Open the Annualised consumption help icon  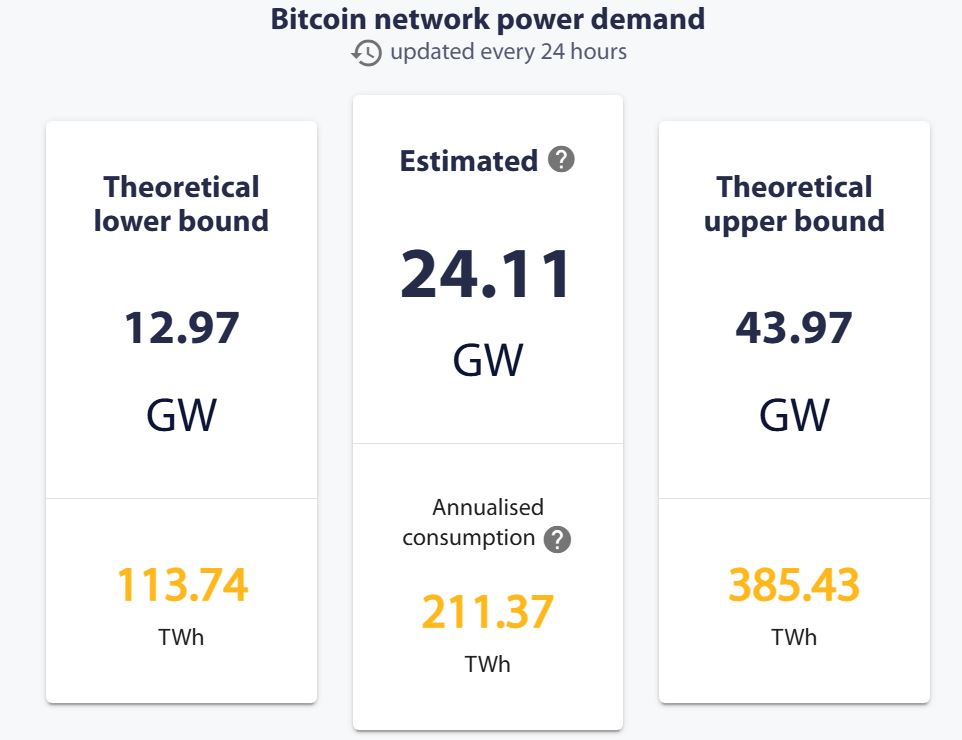[x=557, y=540]
